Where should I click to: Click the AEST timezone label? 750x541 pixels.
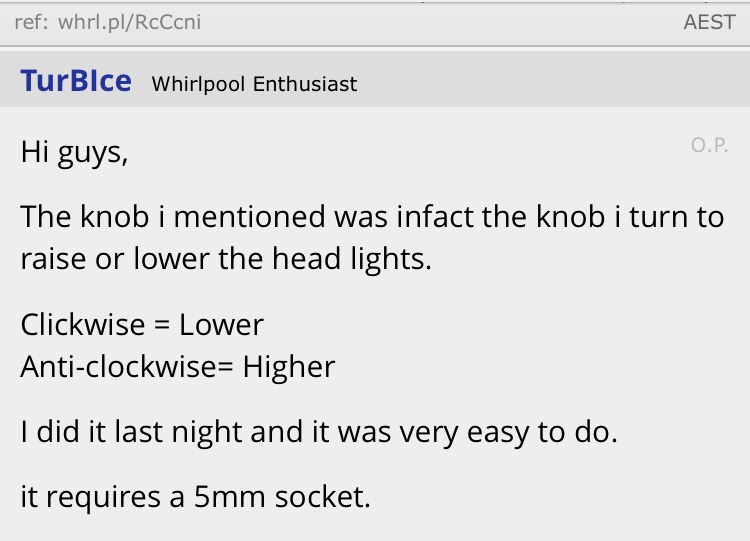click(709, 22)
